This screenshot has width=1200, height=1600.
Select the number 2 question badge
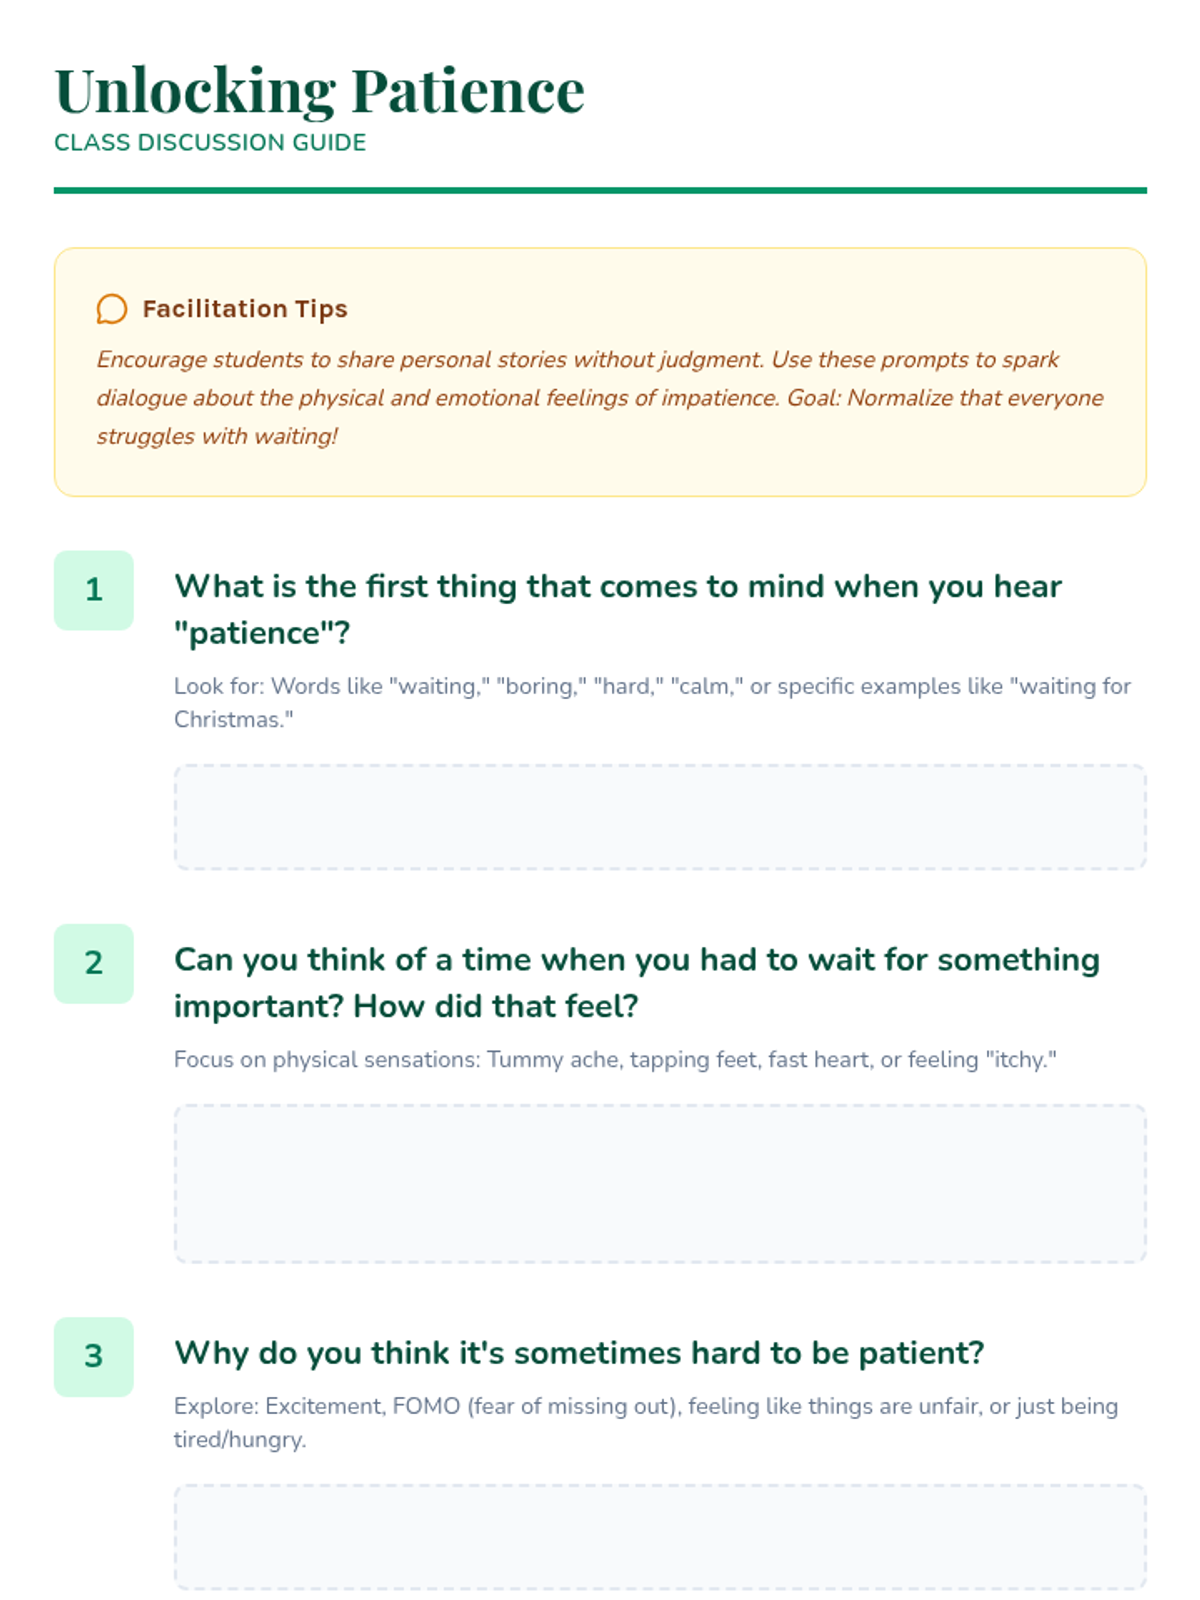(x=93, y=963)
